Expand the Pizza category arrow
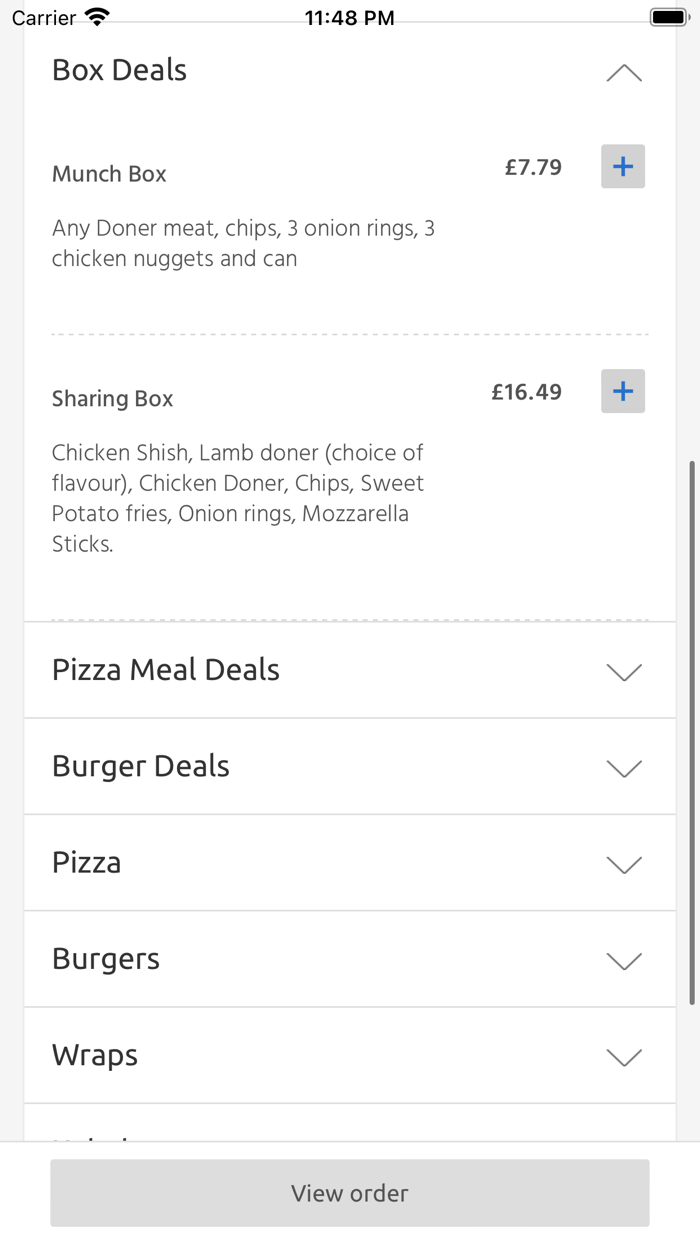700x1244 pixels. click(624, 865)
